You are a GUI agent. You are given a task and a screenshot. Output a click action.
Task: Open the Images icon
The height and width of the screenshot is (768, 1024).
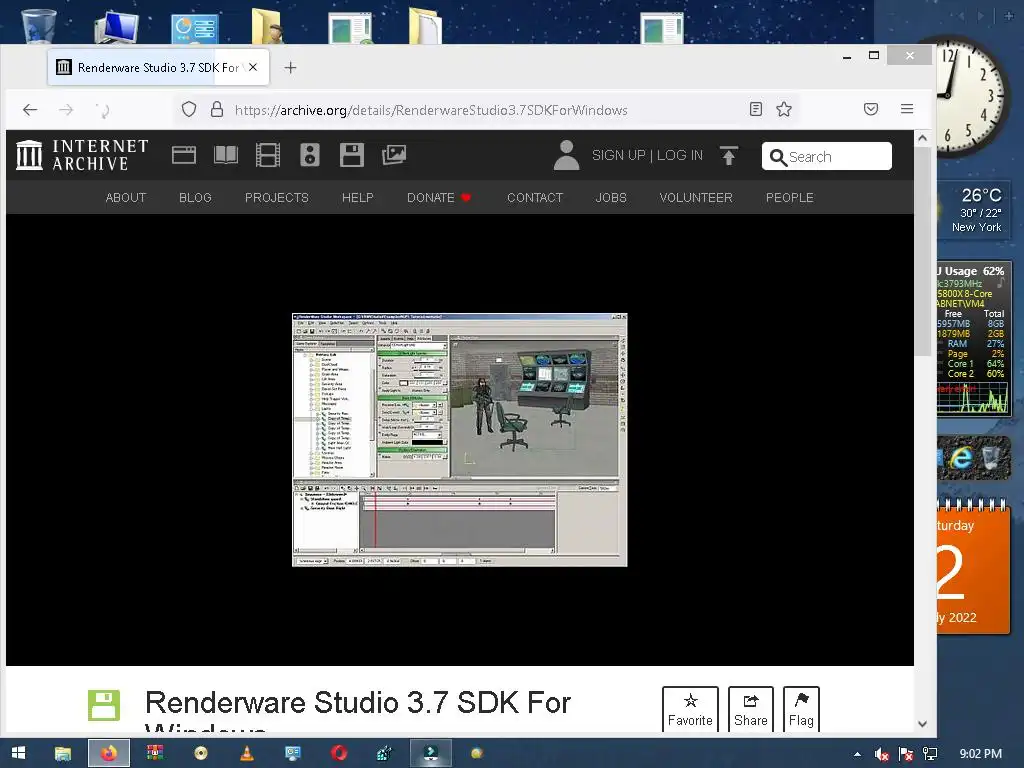(394, 155)
